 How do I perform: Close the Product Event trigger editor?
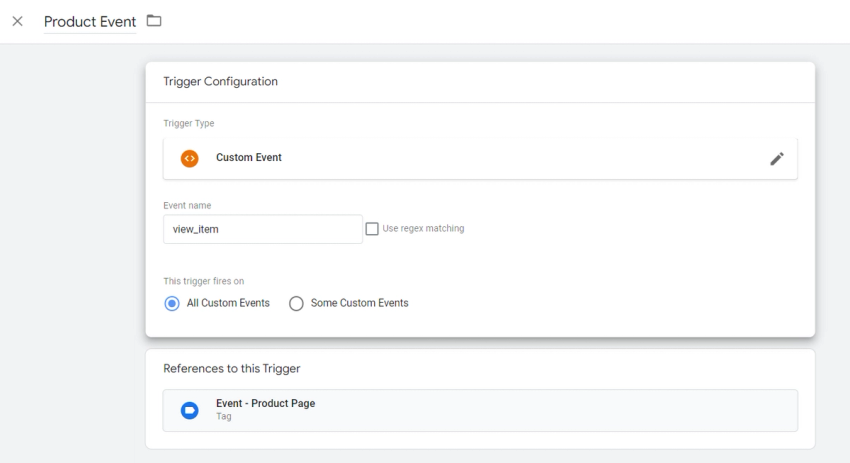[17, 21]
